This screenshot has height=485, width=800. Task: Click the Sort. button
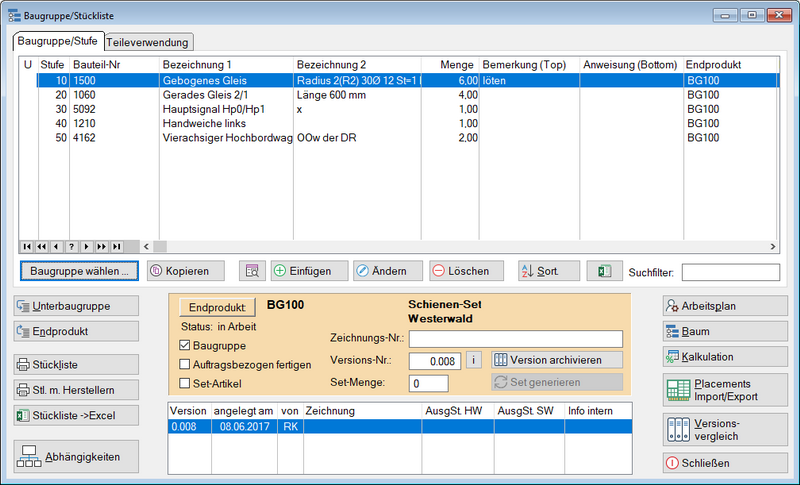[549, 271]
